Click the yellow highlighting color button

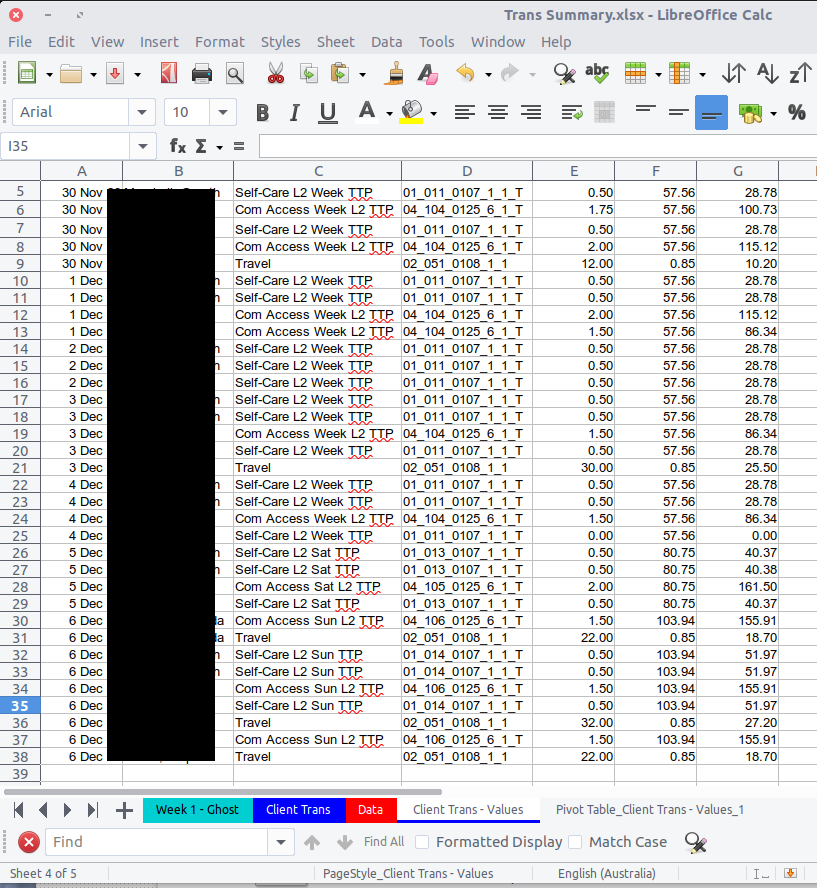[411, 113]
